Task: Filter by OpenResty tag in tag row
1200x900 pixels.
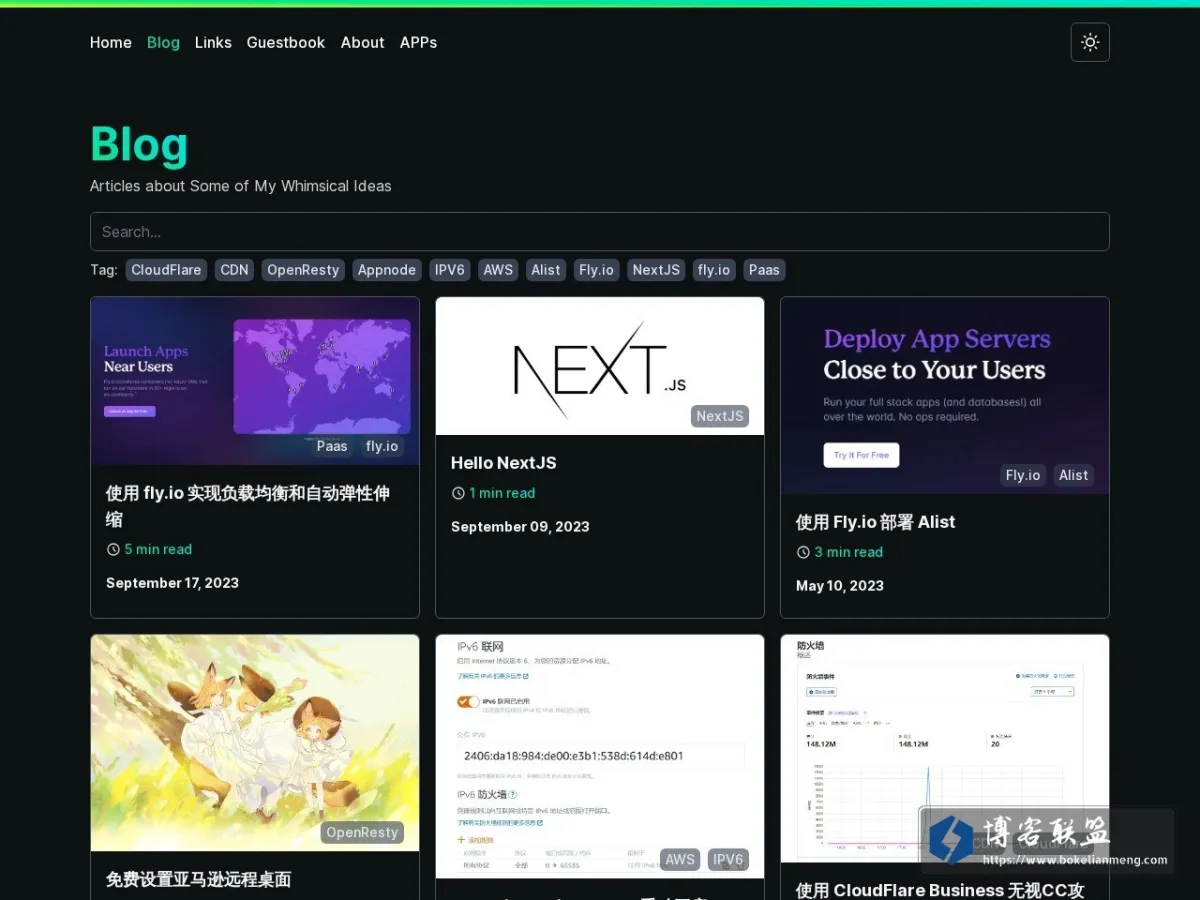Action: click(303, 270)
